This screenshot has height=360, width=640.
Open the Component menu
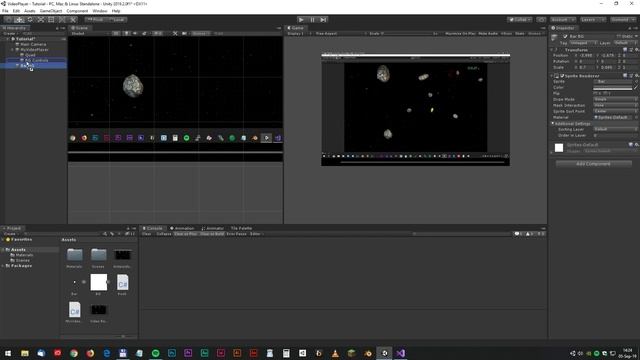click(77, 11)
